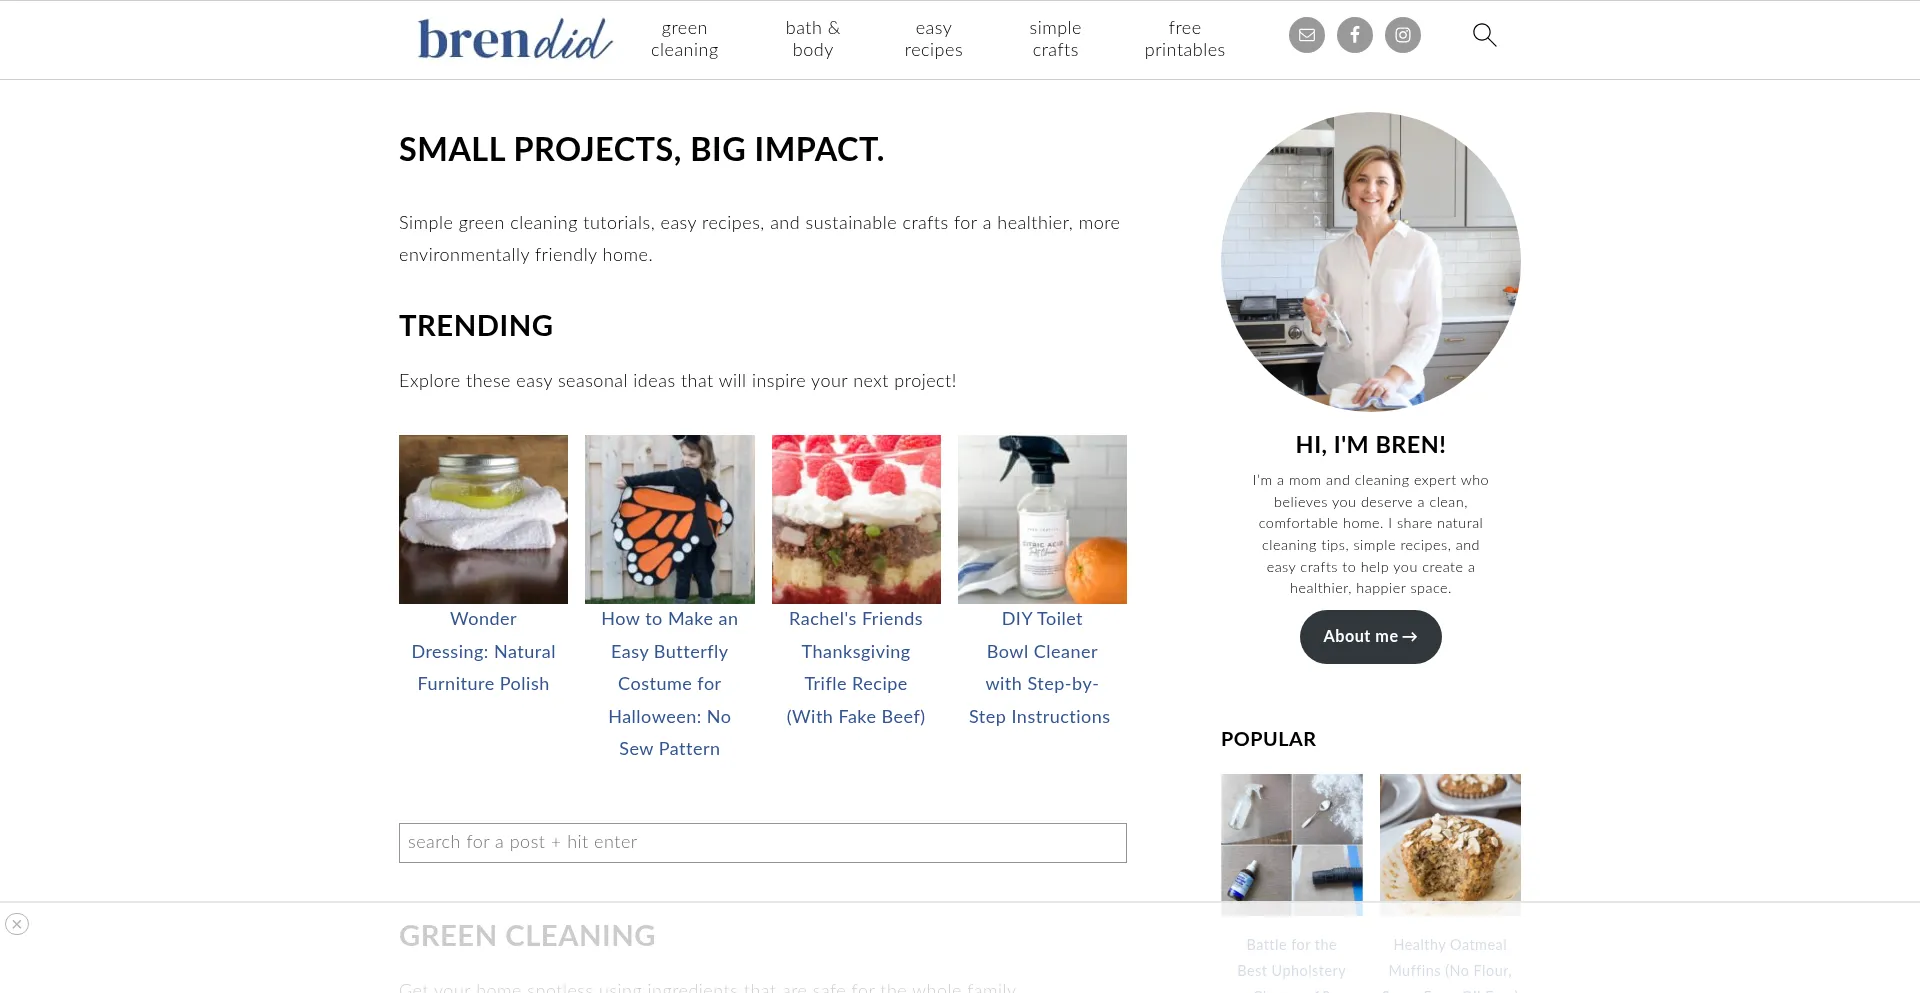Click Bren's circular profile photo

point(1370,262)
